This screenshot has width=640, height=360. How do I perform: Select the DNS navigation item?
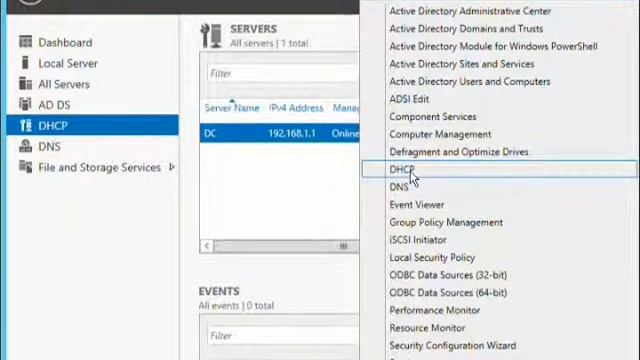pos(49,147)
